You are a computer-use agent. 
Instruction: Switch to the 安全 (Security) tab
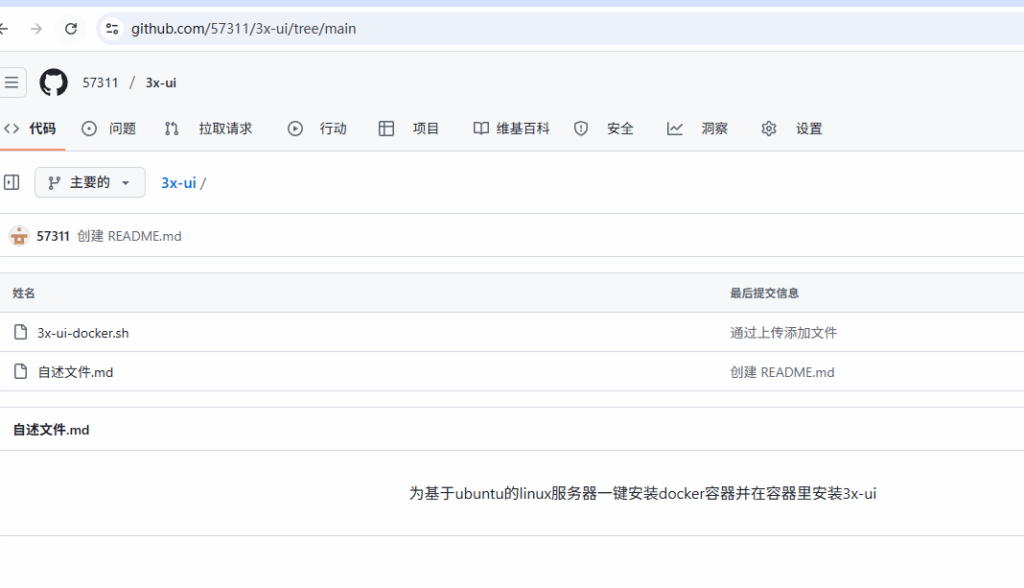[603, 129]
